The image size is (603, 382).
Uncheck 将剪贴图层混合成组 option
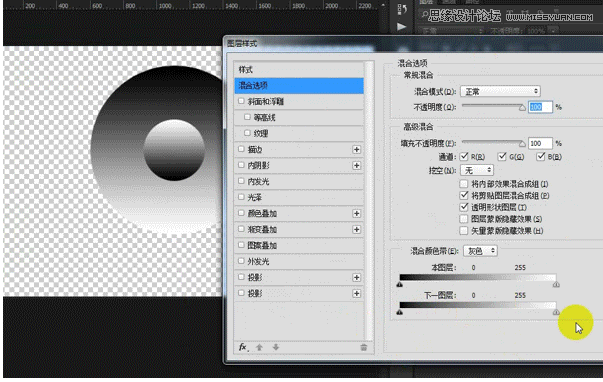464,195
